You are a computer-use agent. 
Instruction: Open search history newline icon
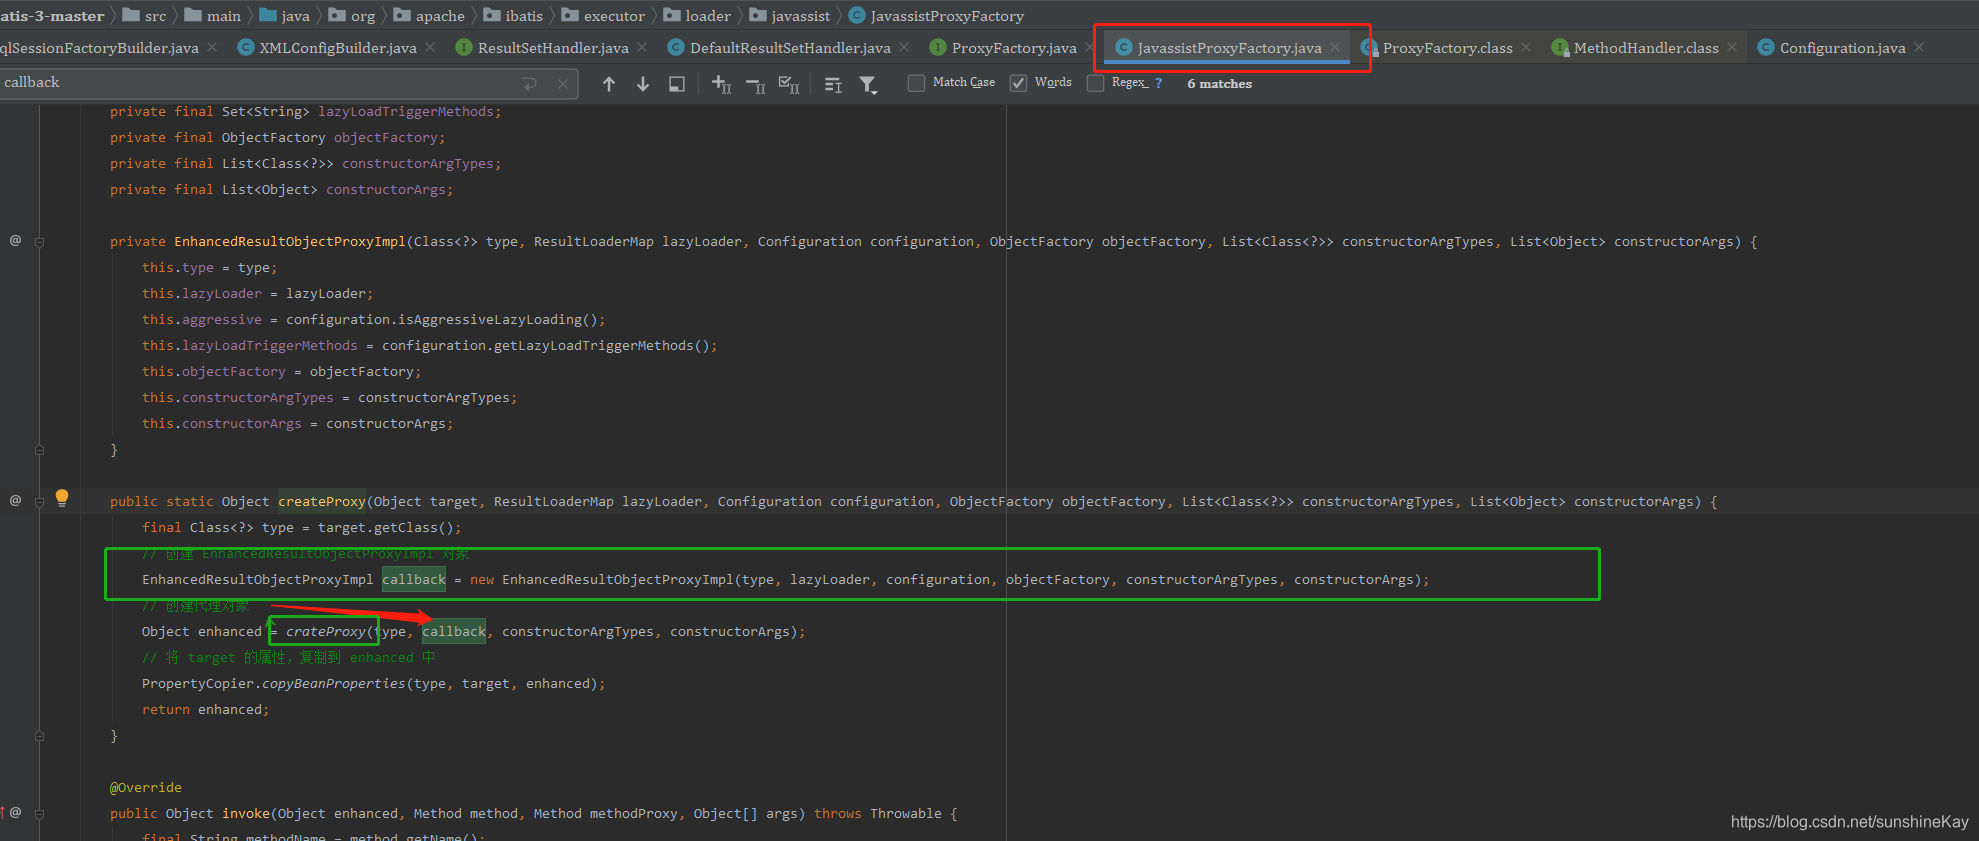pos(530,84)
